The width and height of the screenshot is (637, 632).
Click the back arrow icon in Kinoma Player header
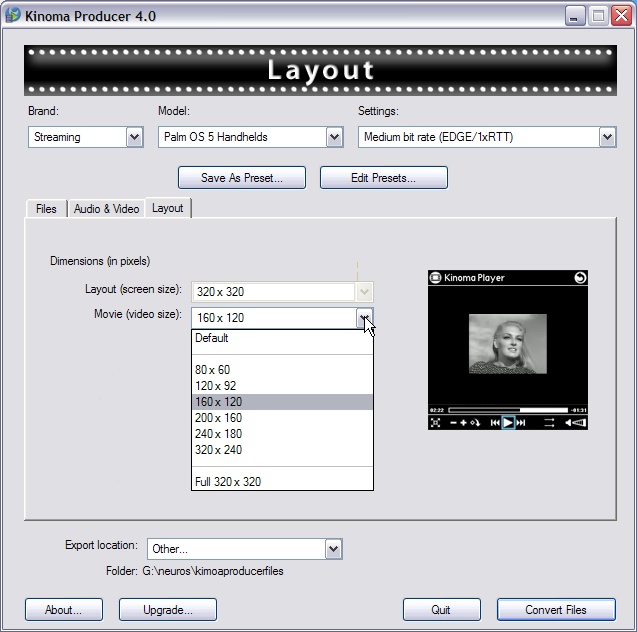pyautogui.click(x=579, y=278)
